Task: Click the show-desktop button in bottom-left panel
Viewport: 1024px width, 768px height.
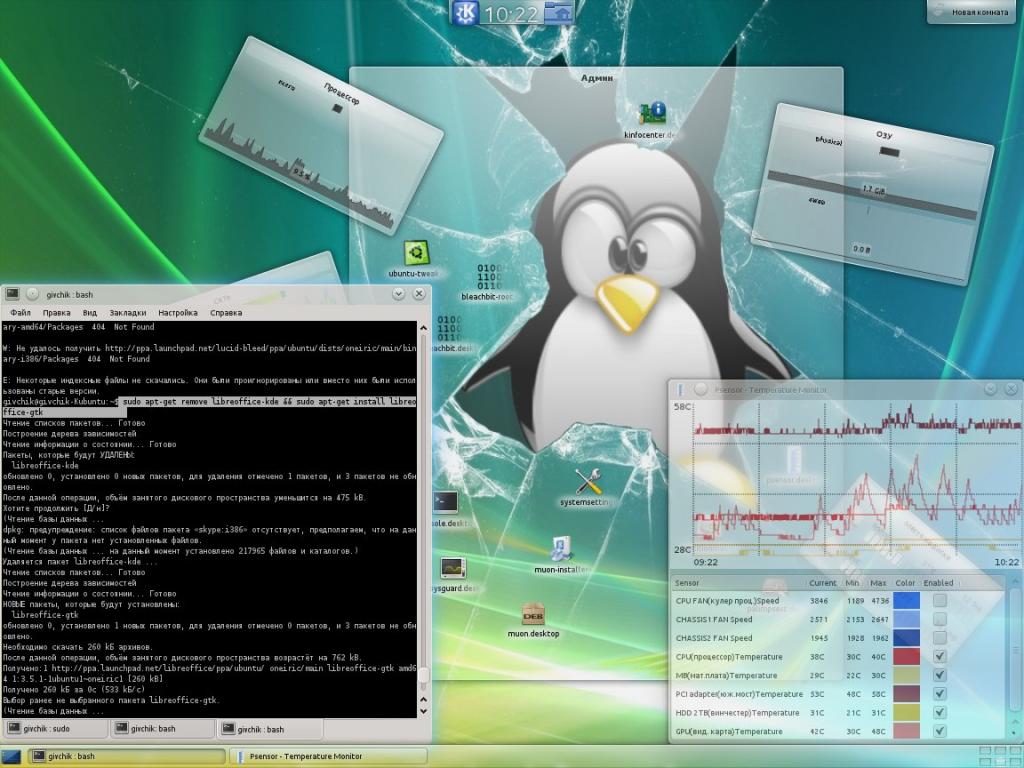Action: [12, 756]
